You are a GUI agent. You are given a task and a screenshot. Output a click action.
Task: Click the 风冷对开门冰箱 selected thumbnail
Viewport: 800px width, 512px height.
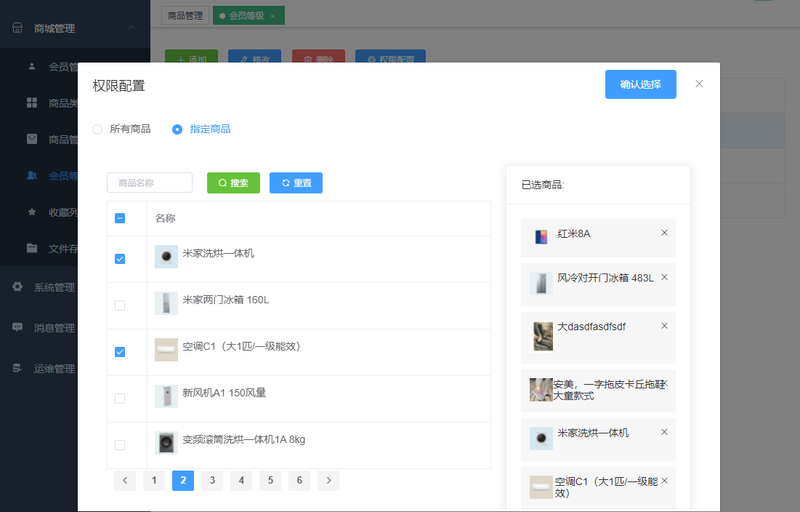click(x=541, y=284)
